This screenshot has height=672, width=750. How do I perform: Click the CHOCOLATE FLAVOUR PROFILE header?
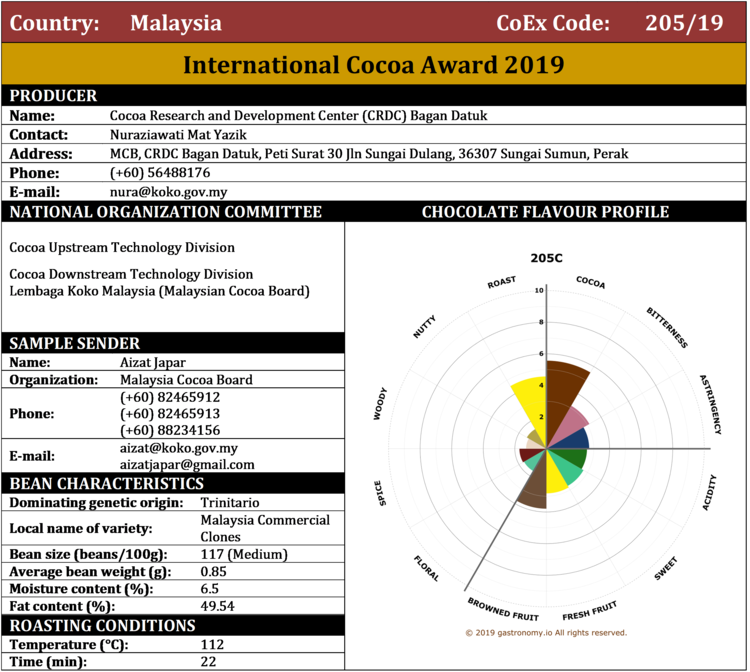pos(545,212)
